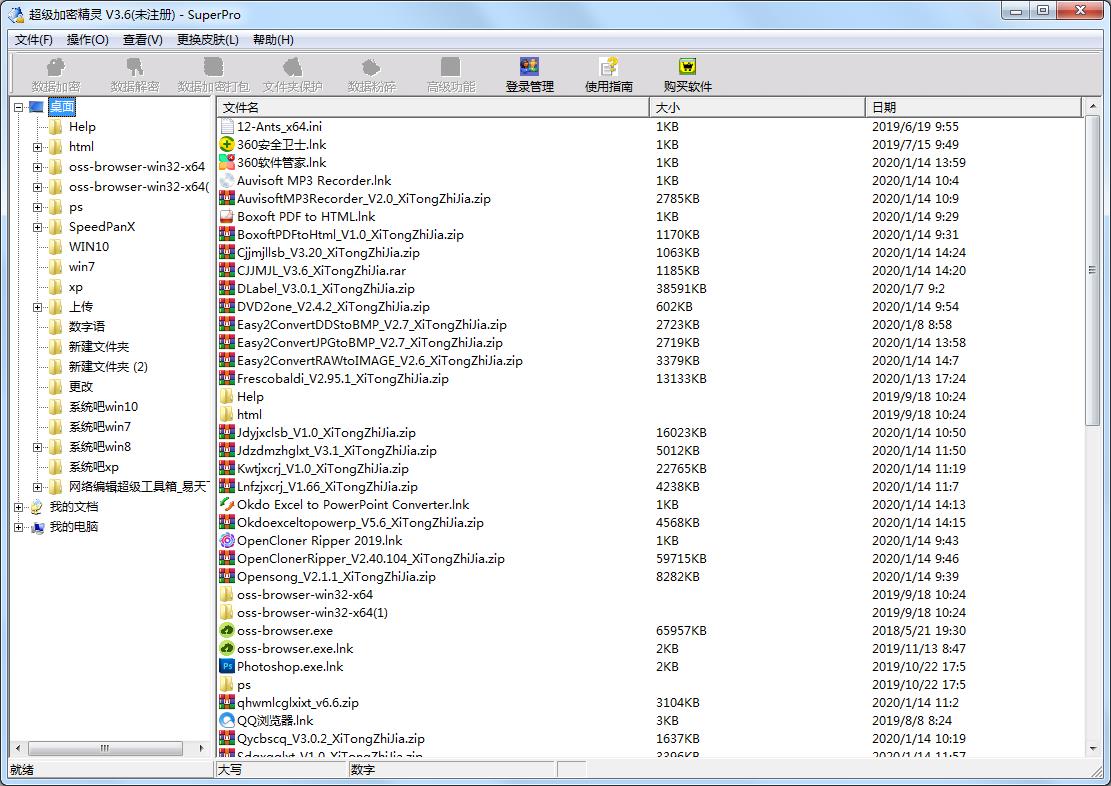The height and width of the screenshot is (786, 1111).
Task: Select the Okdo Excel to PowerPoint Converter.lnk icon
Action: [227, 505]
